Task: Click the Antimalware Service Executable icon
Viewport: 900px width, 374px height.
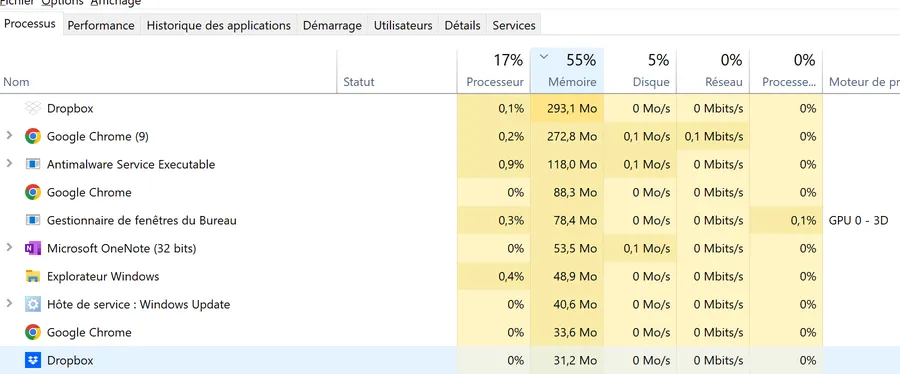Action: coord(33,164)
